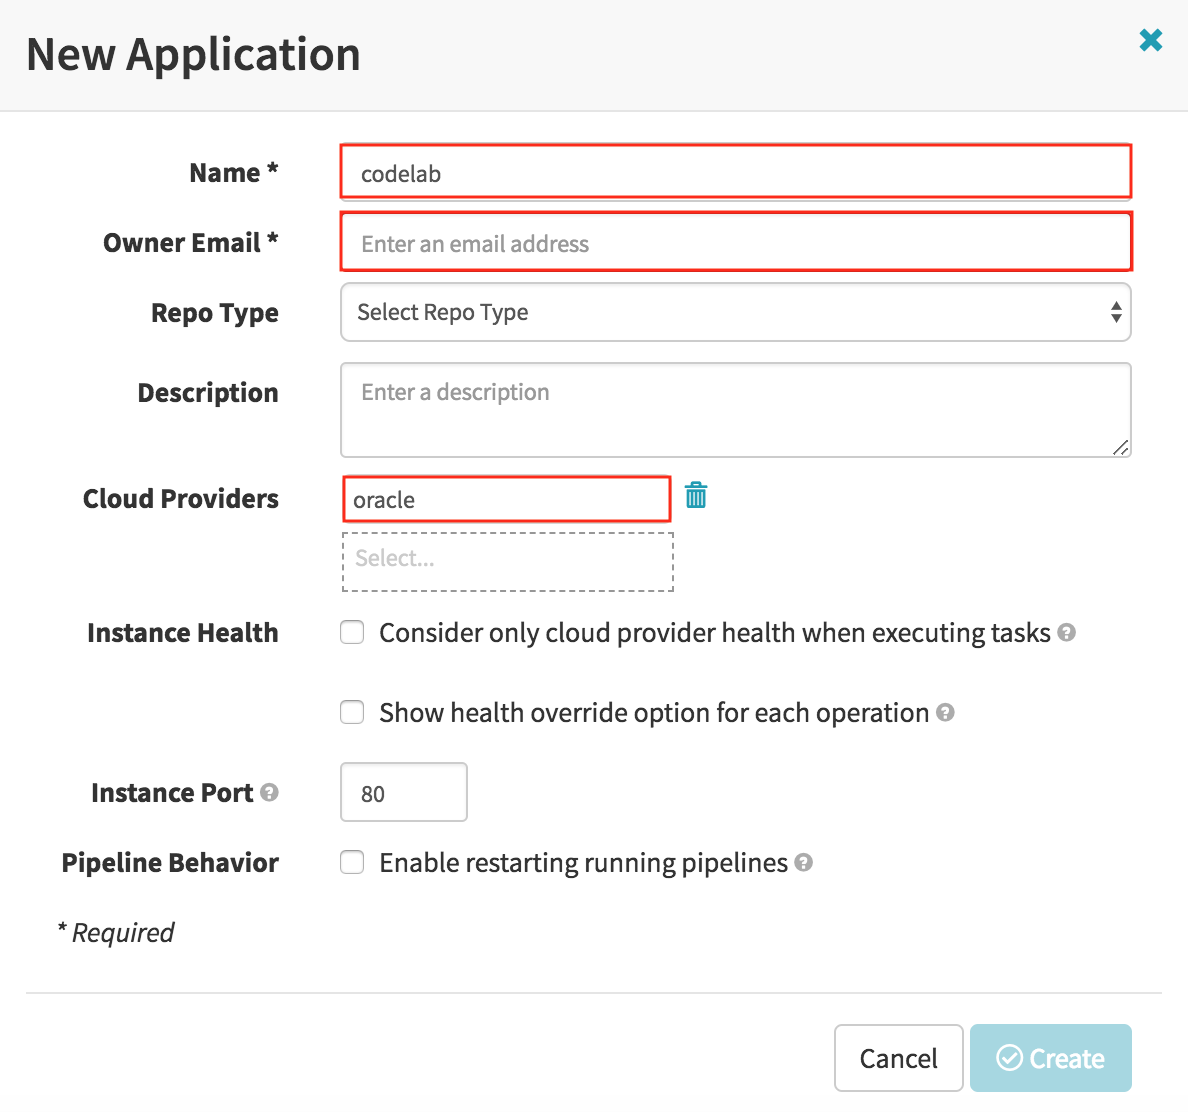Open the Select Repo Type dropdown

coord(735,312)
